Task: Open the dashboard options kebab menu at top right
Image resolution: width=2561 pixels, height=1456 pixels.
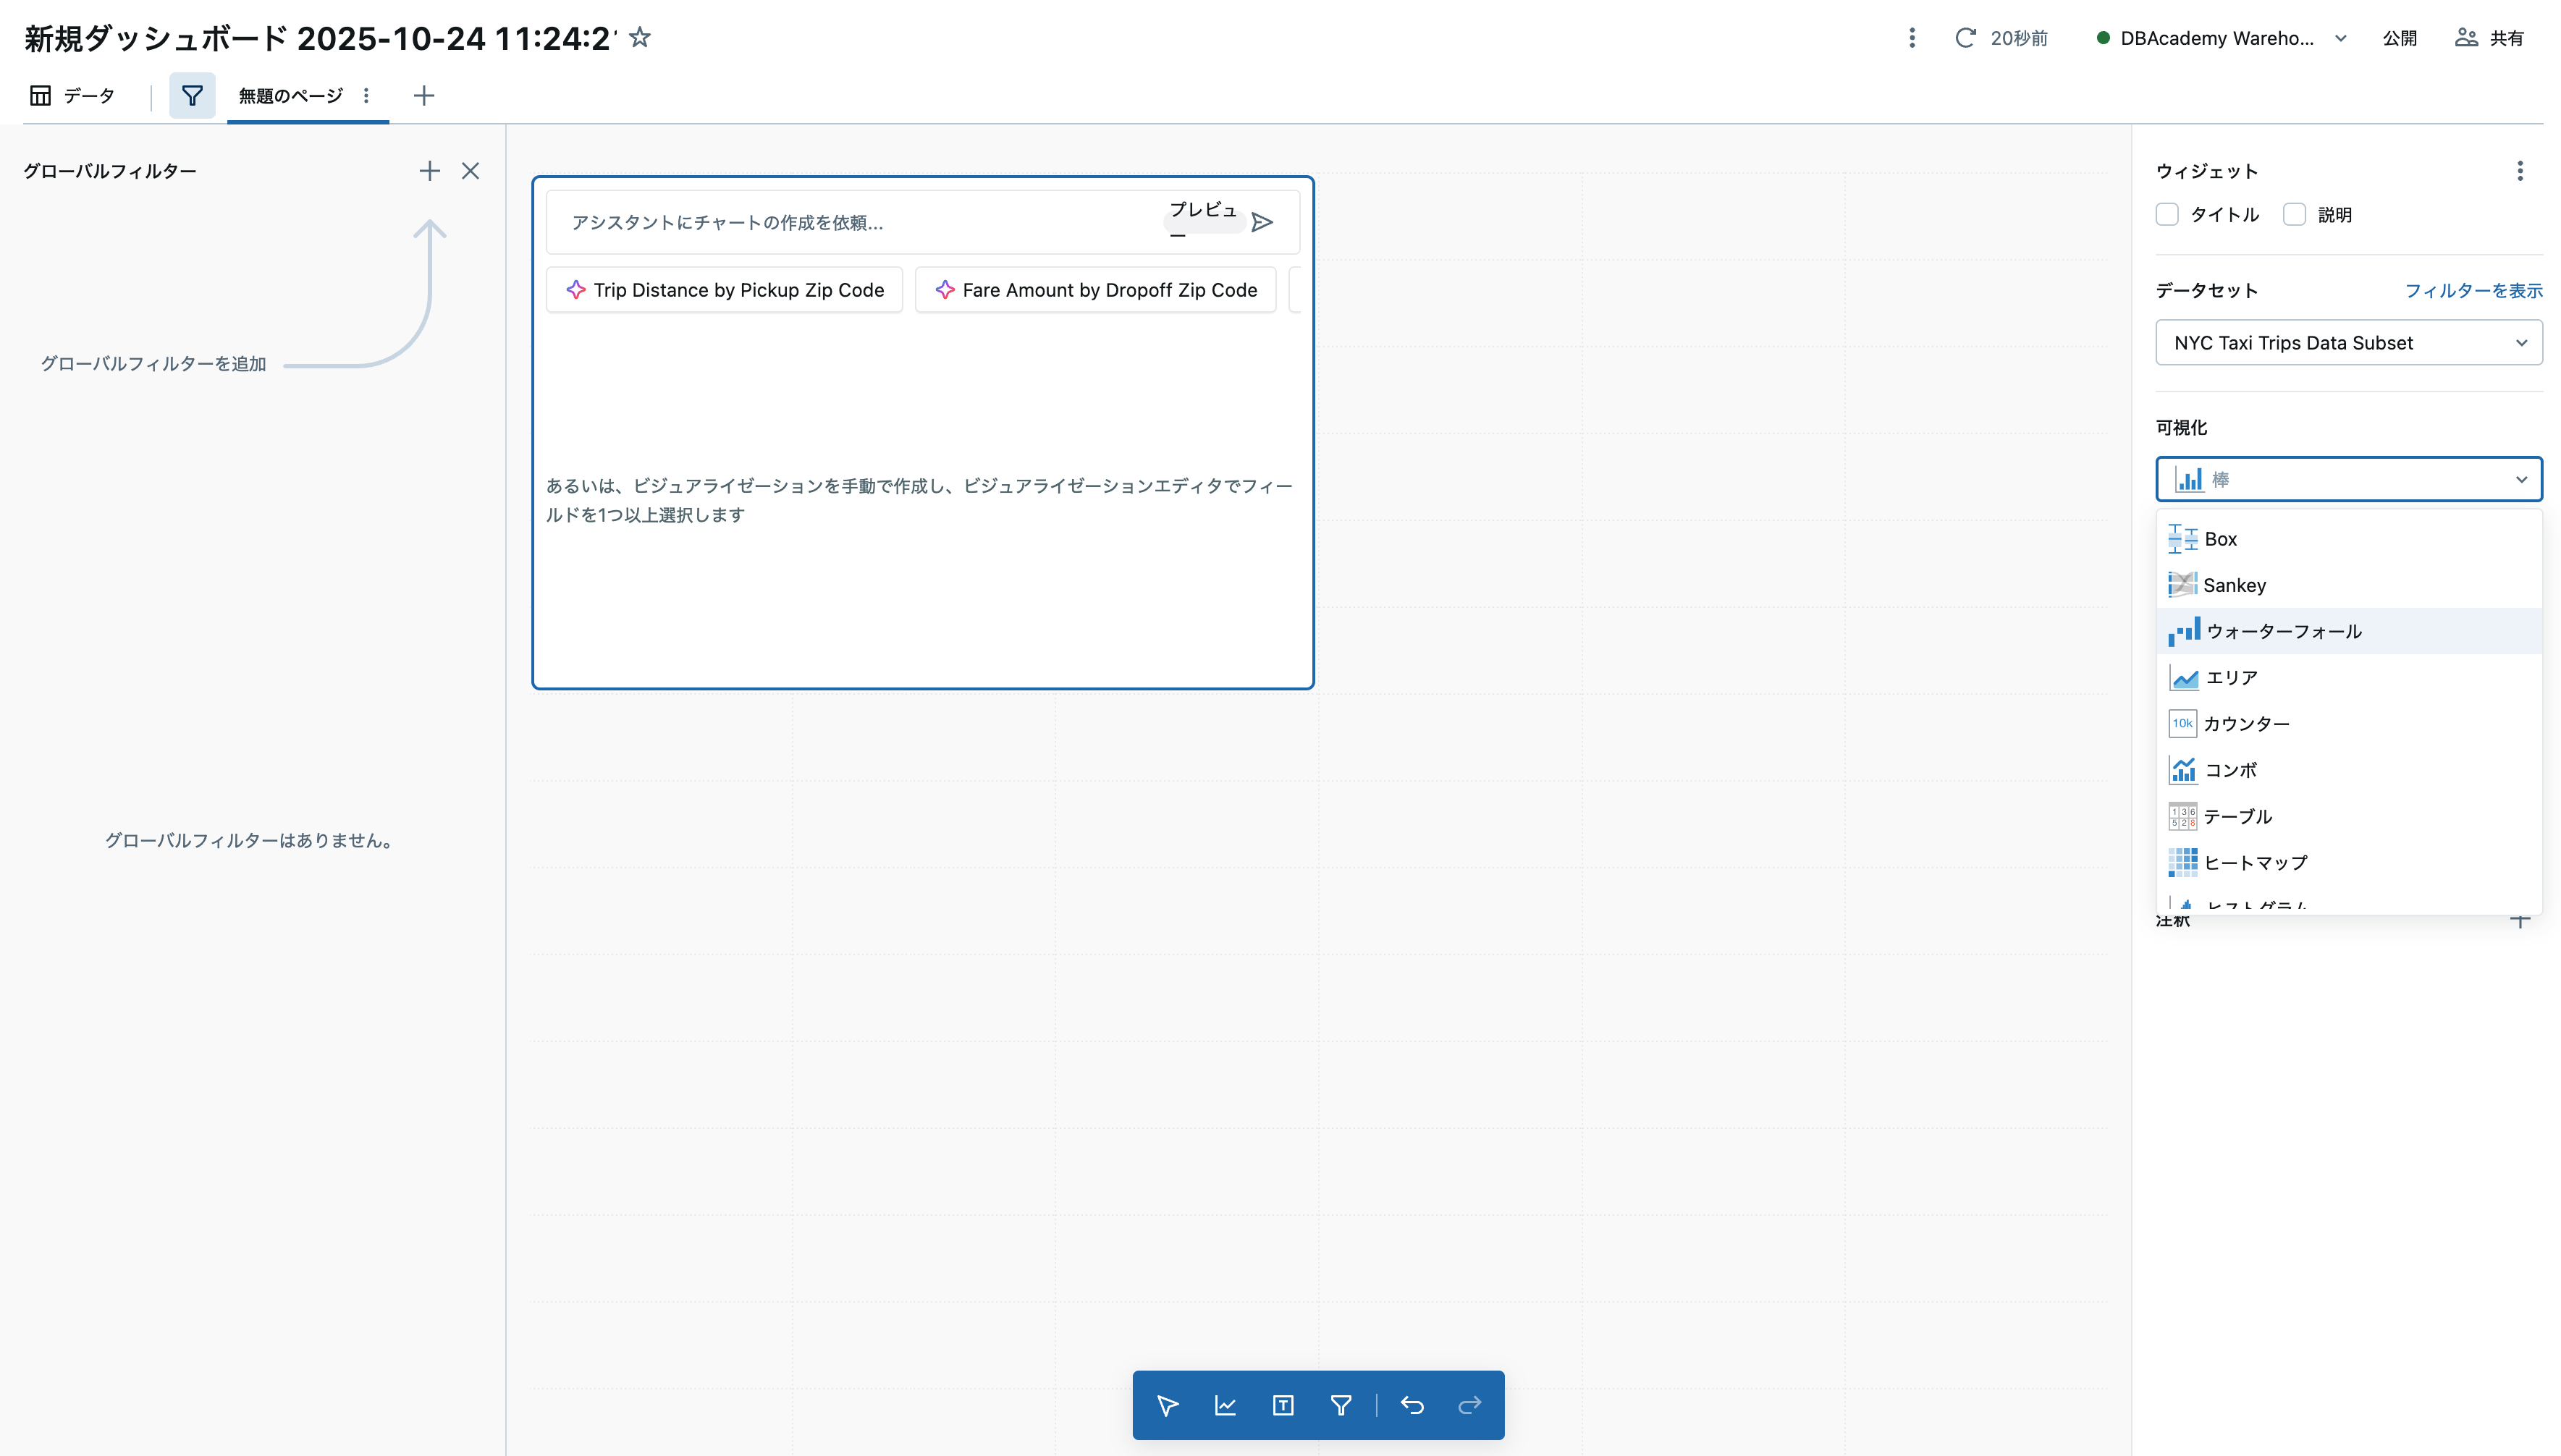Action: pyautogui.click(x=1913, y=38)
